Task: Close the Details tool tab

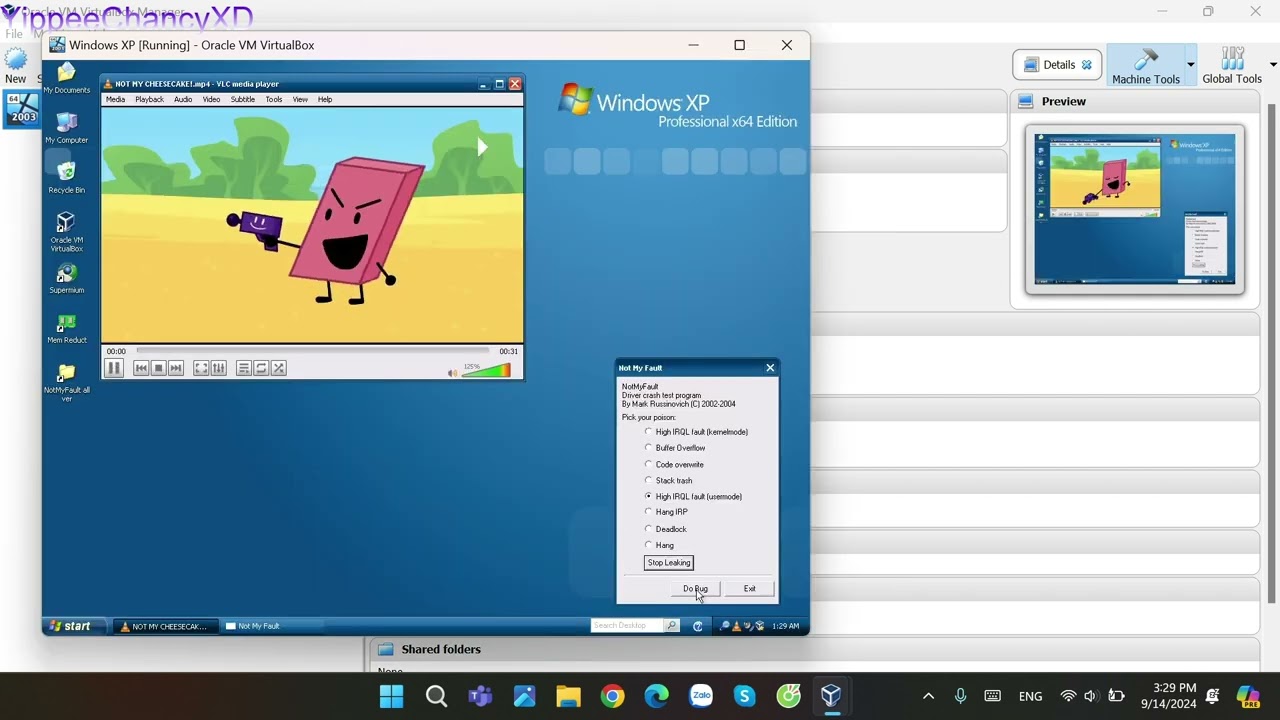Action: pos(1087,65)
